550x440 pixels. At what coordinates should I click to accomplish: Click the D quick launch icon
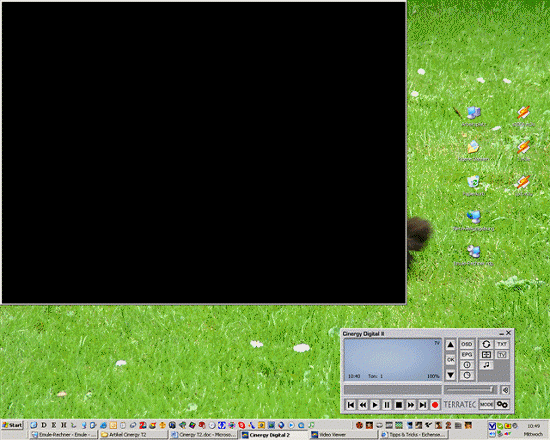pos(44,425)
